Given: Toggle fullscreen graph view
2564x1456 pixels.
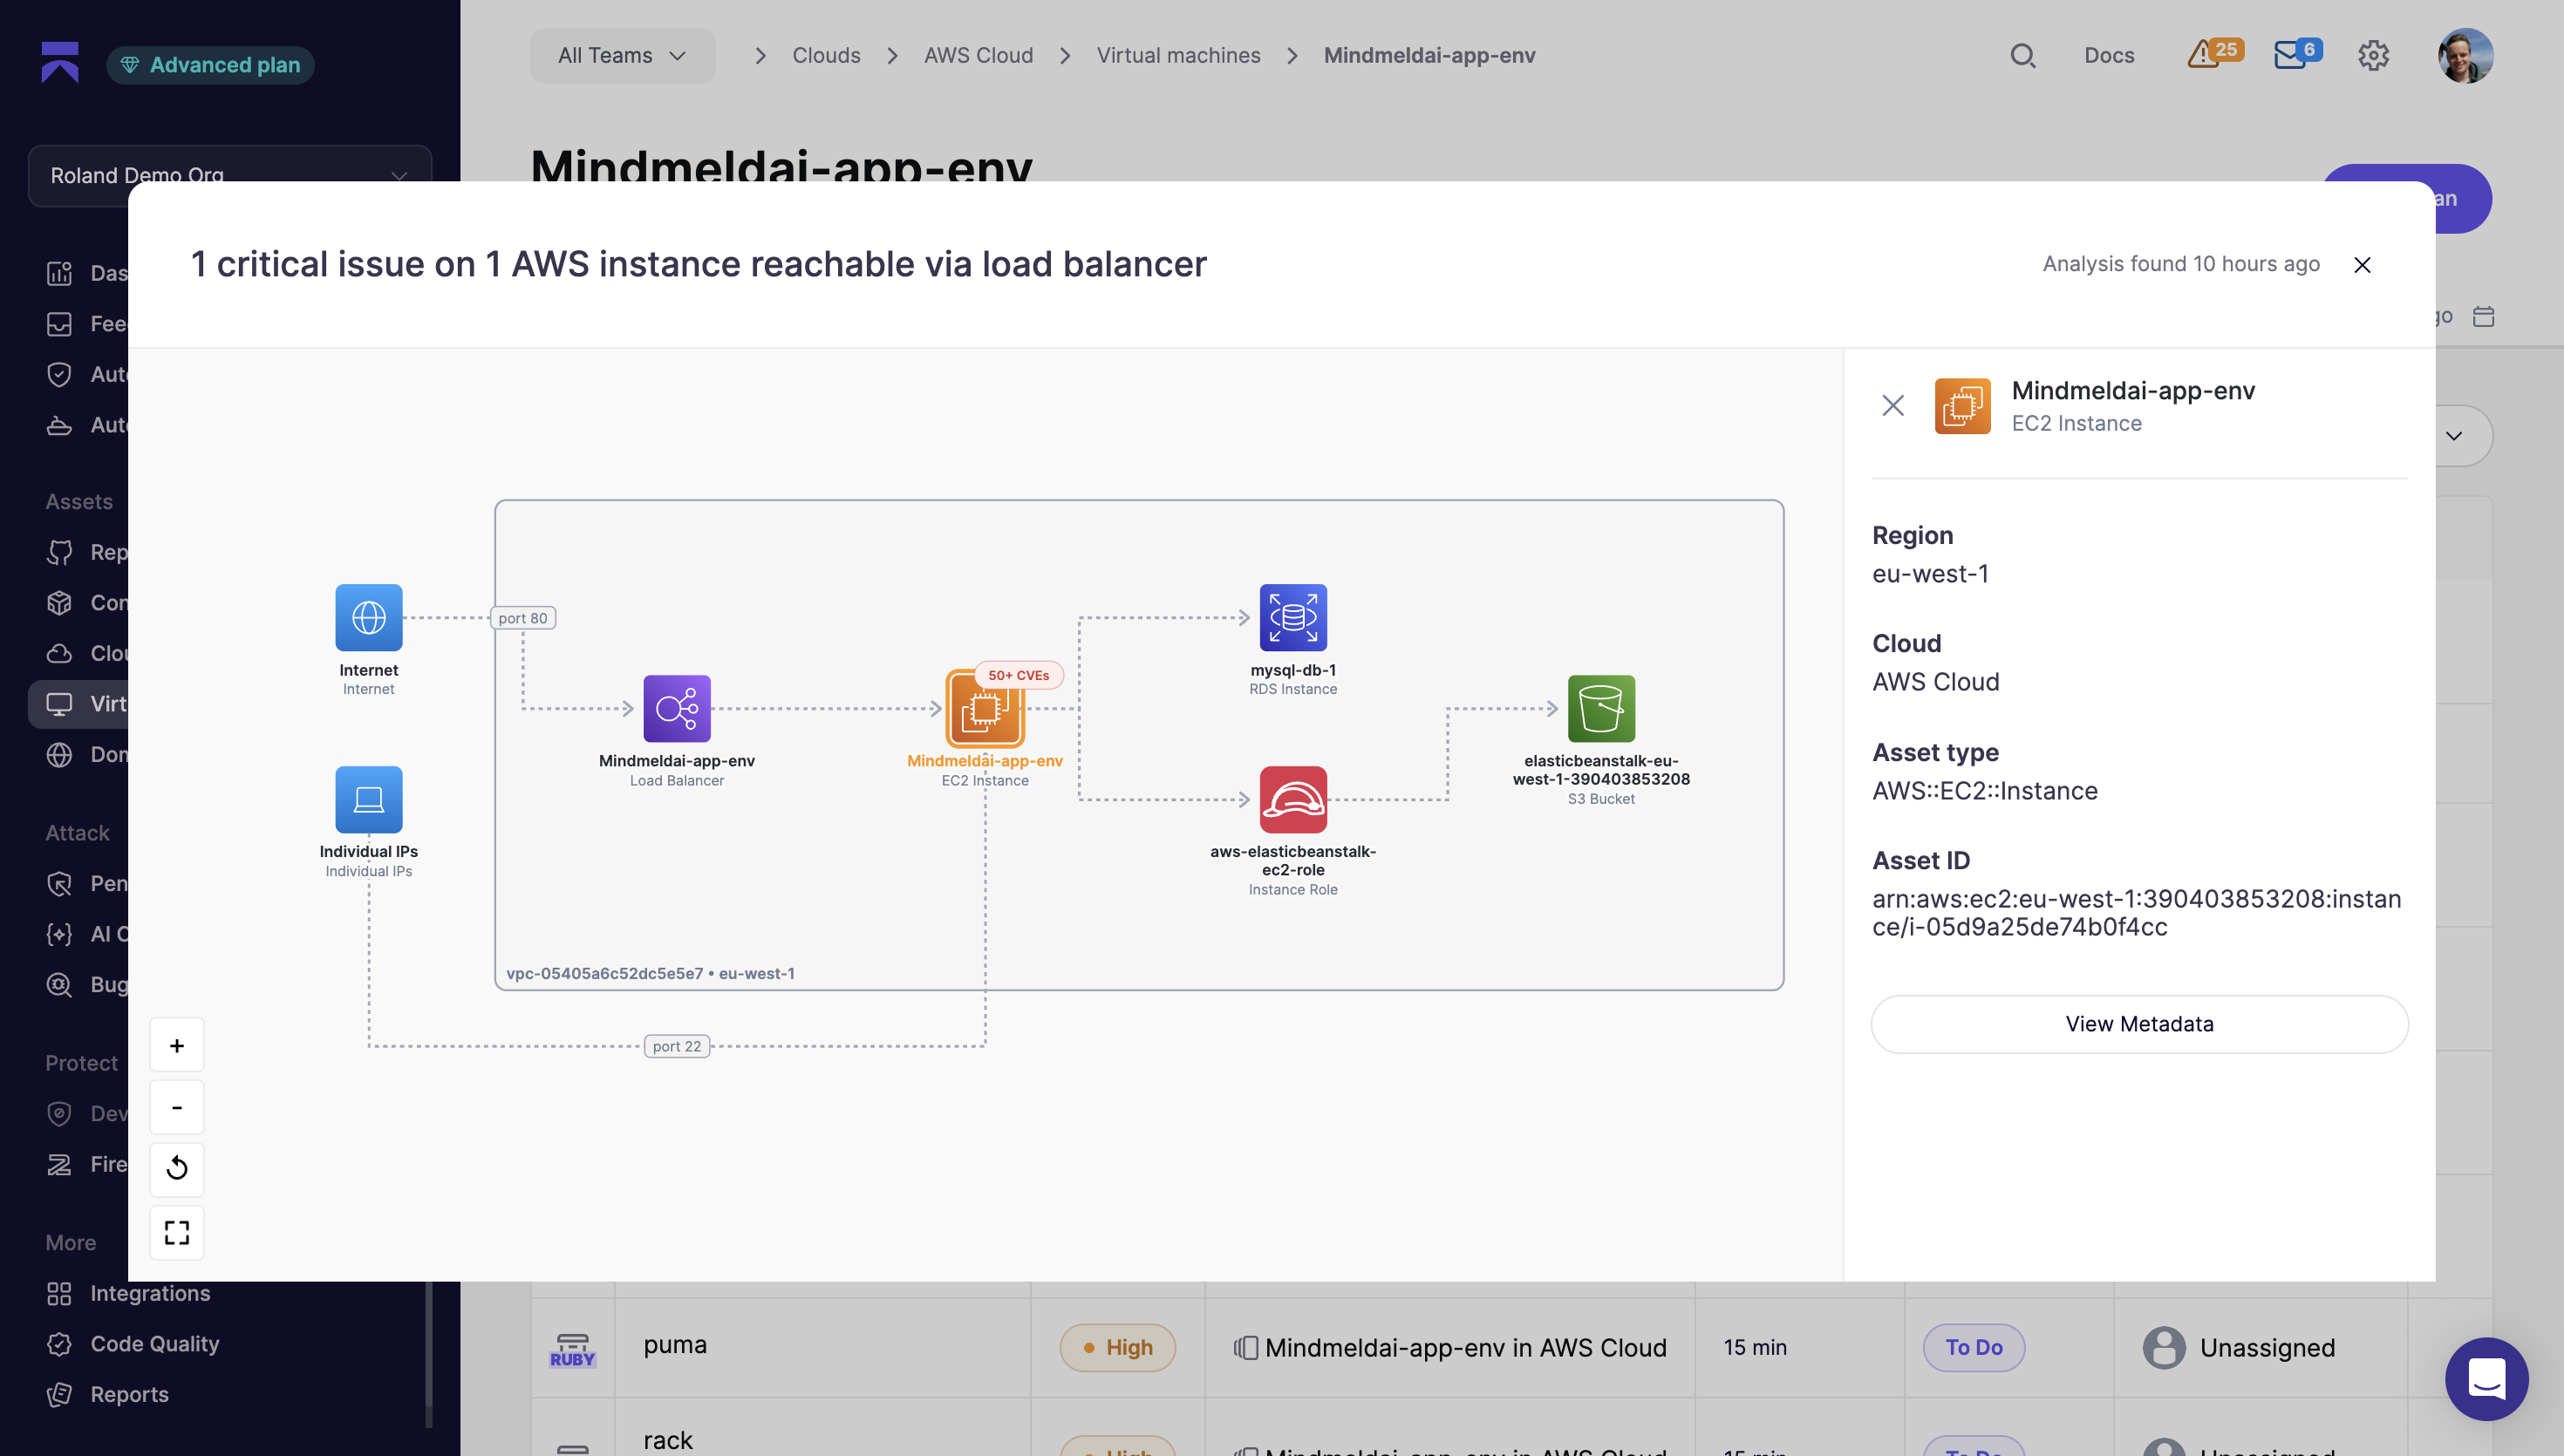Looking at the screenshot, I should click(x=177, y=1232).
